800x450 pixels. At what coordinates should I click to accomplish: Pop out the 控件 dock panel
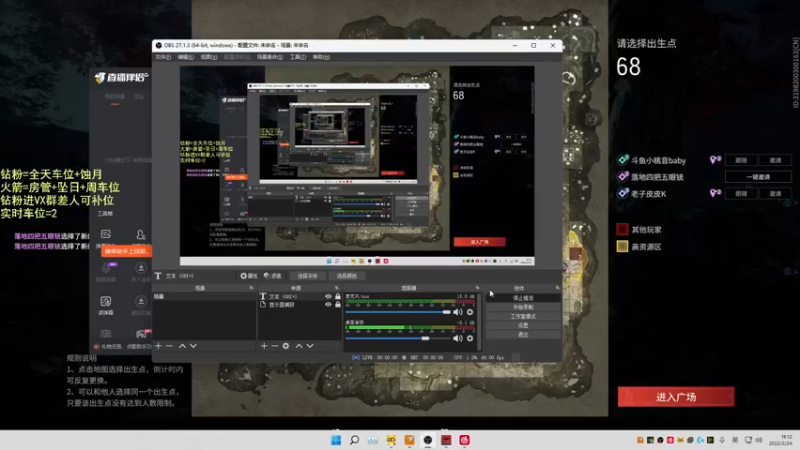pos(557,288)
